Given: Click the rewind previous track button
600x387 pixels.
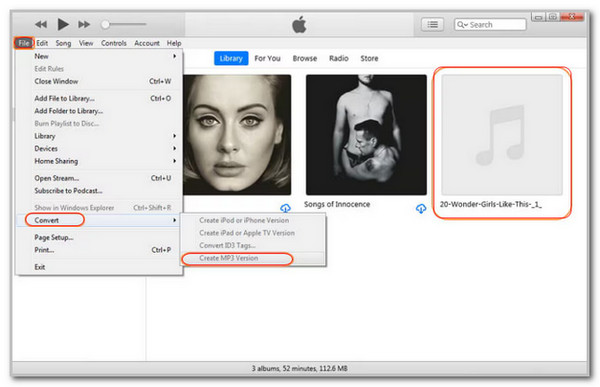Looking at the screenshot, I should pyautogui.click(x=41, y=24).
